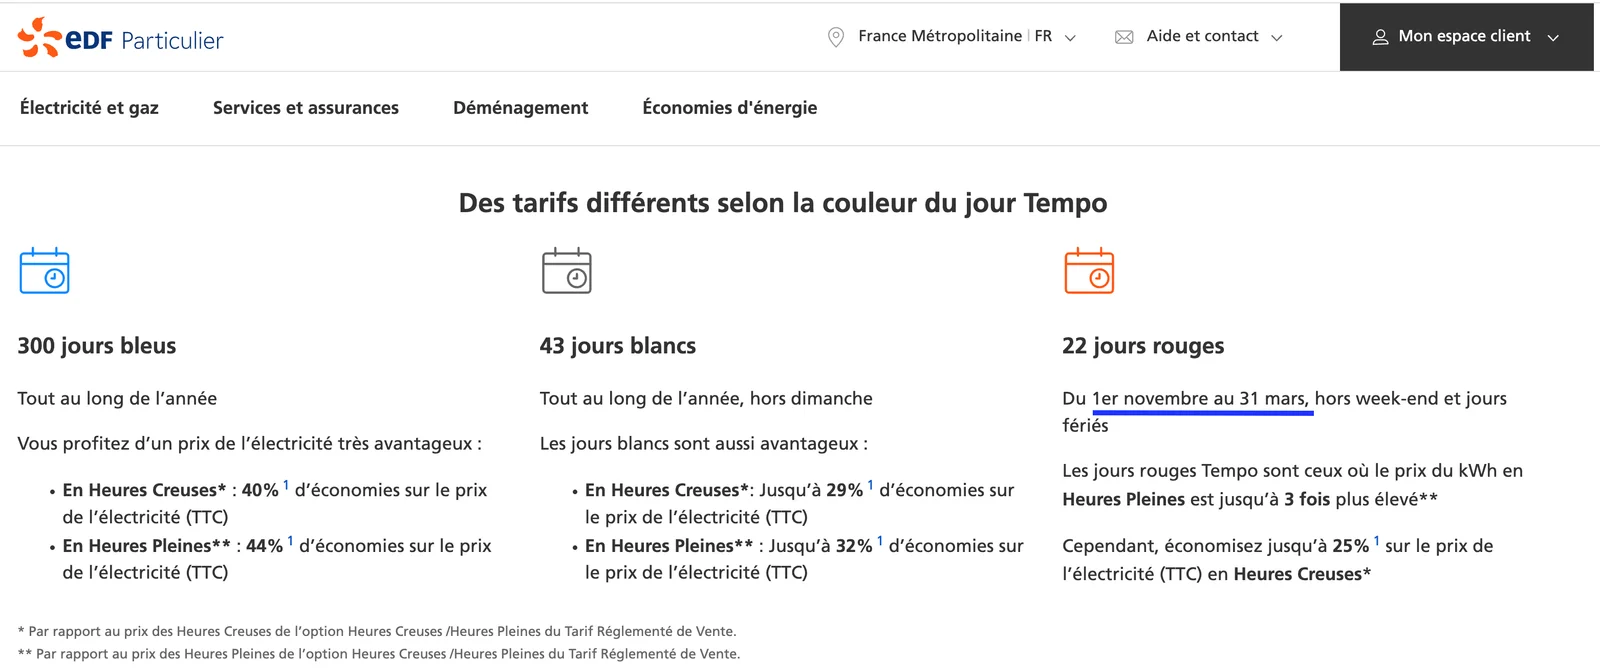Viewport: 1600px width, 671px height.
Task: Click the user profile icon
Action: tap(1380, 37)
